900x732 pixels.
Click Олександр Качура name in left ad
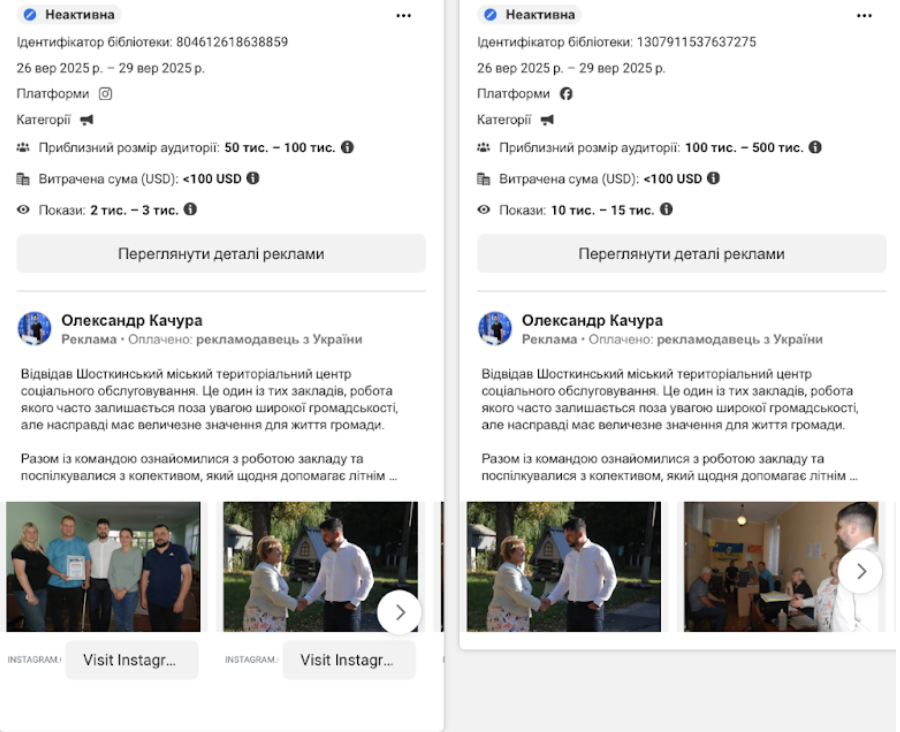coord(132,321)
